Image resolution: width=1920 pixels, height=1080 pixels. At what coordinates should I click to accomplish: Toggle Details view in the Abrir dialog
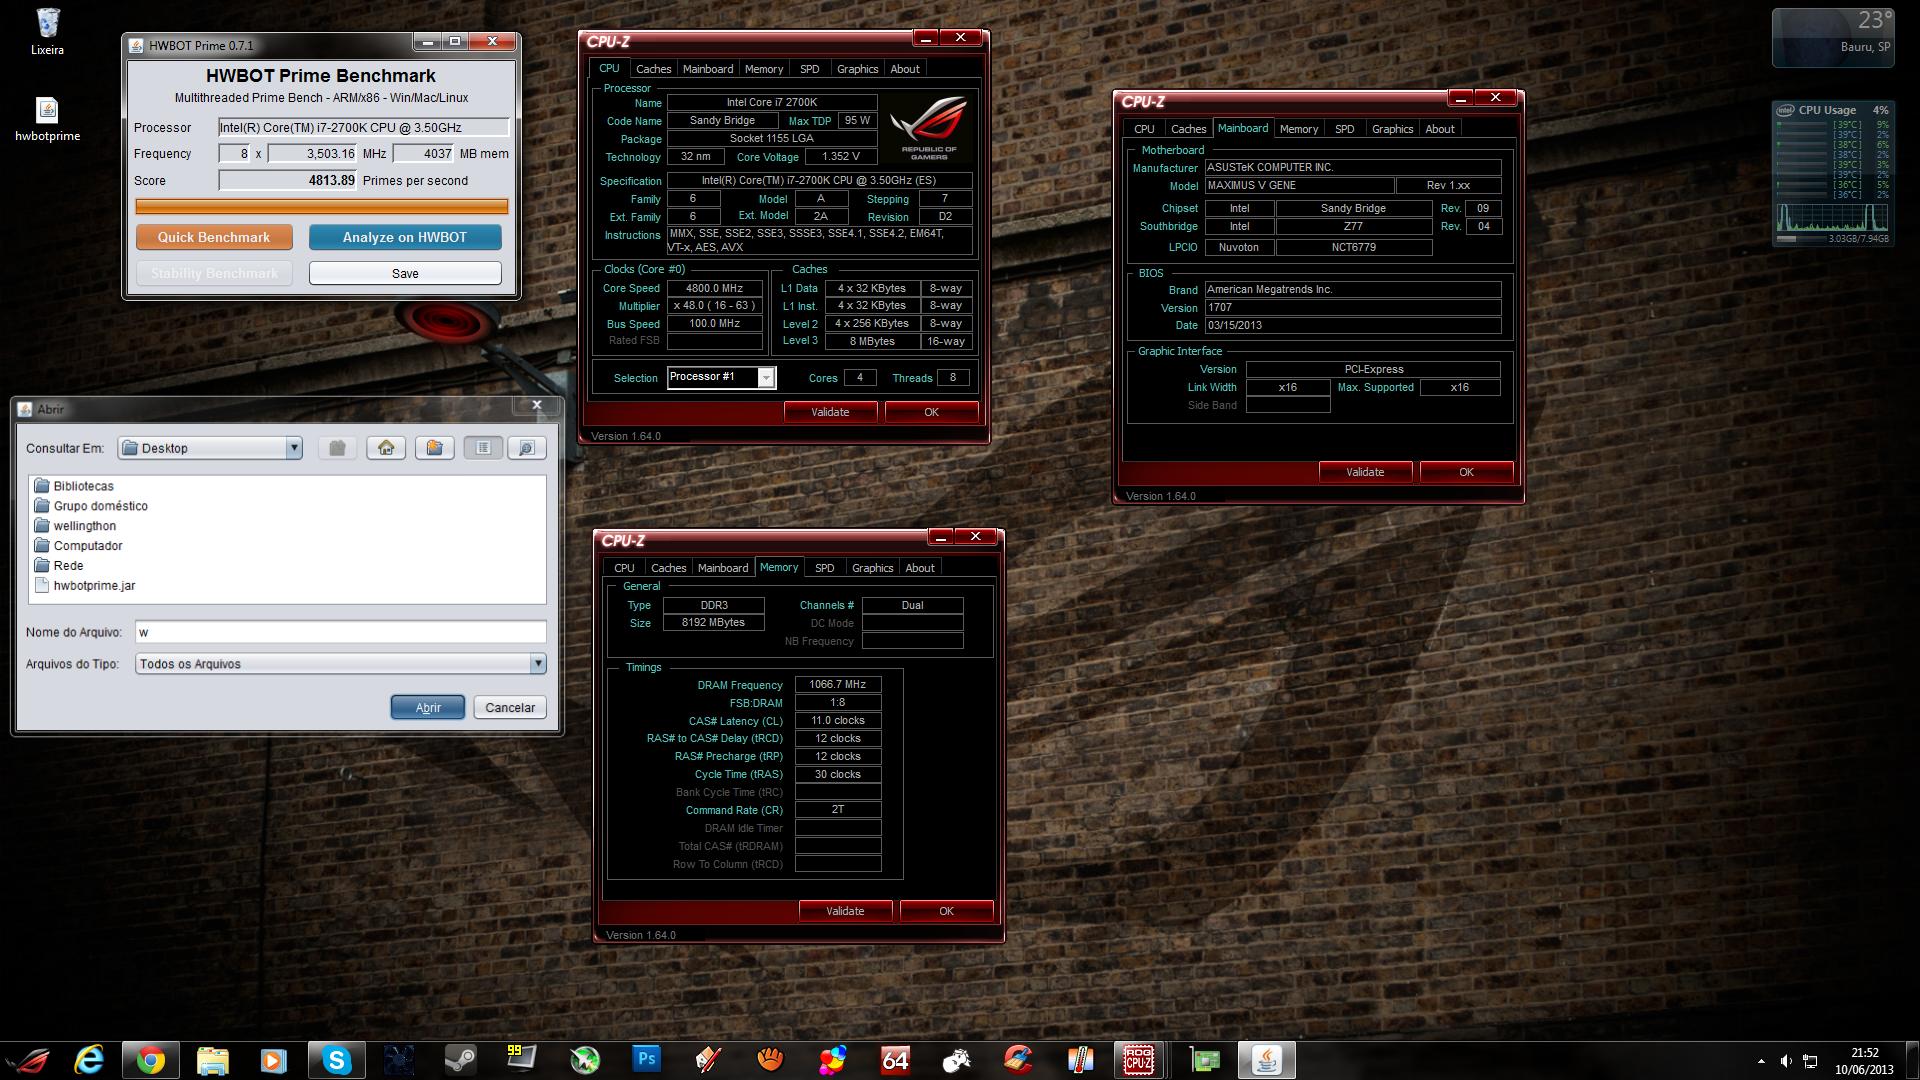pyautogui.click(x=527, y=448)
